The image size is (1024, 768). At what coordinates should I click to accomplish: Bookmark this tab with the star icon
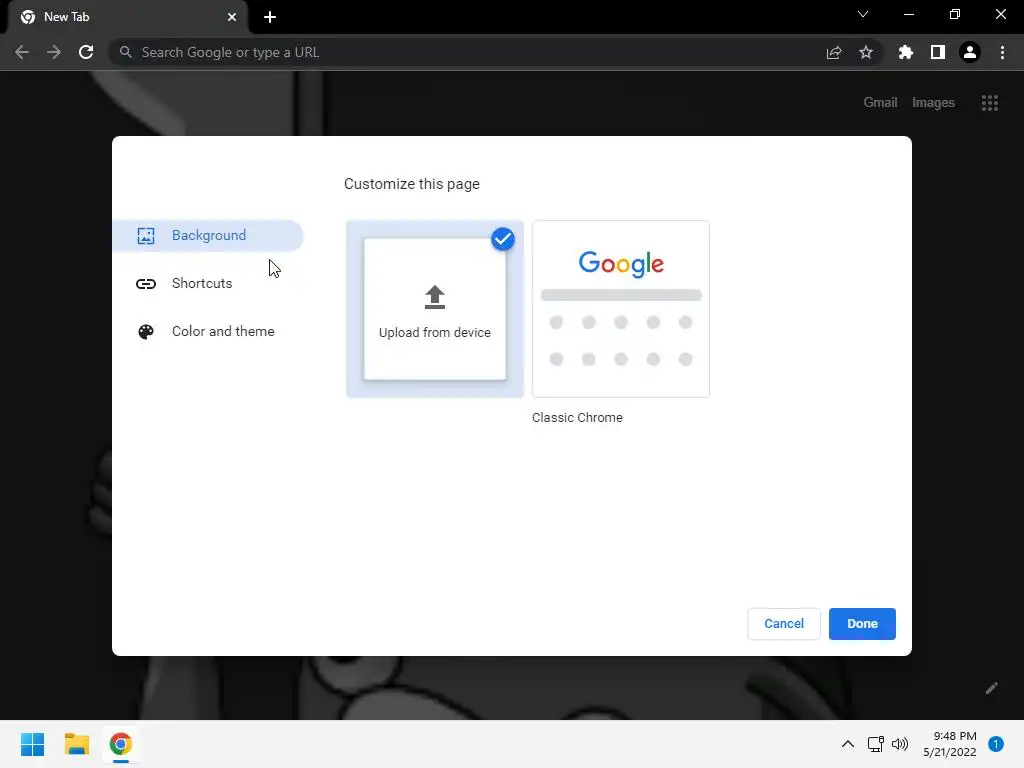866,52
